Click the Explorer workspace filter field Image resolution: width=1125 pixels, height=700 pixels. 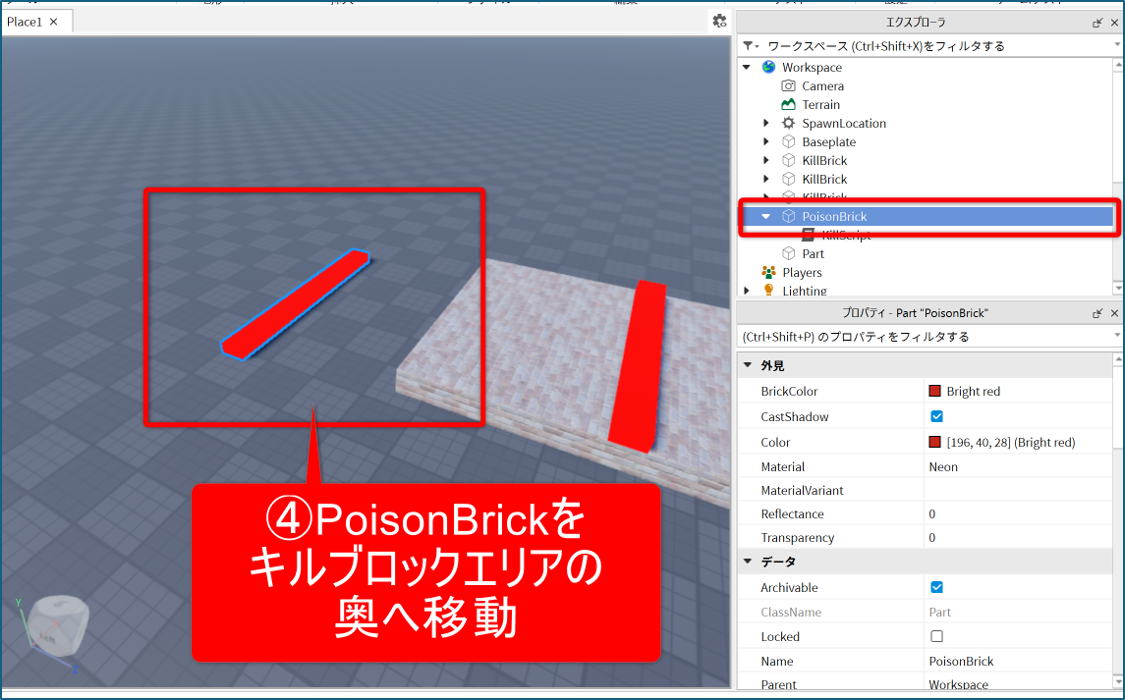(x=930, y=46)
